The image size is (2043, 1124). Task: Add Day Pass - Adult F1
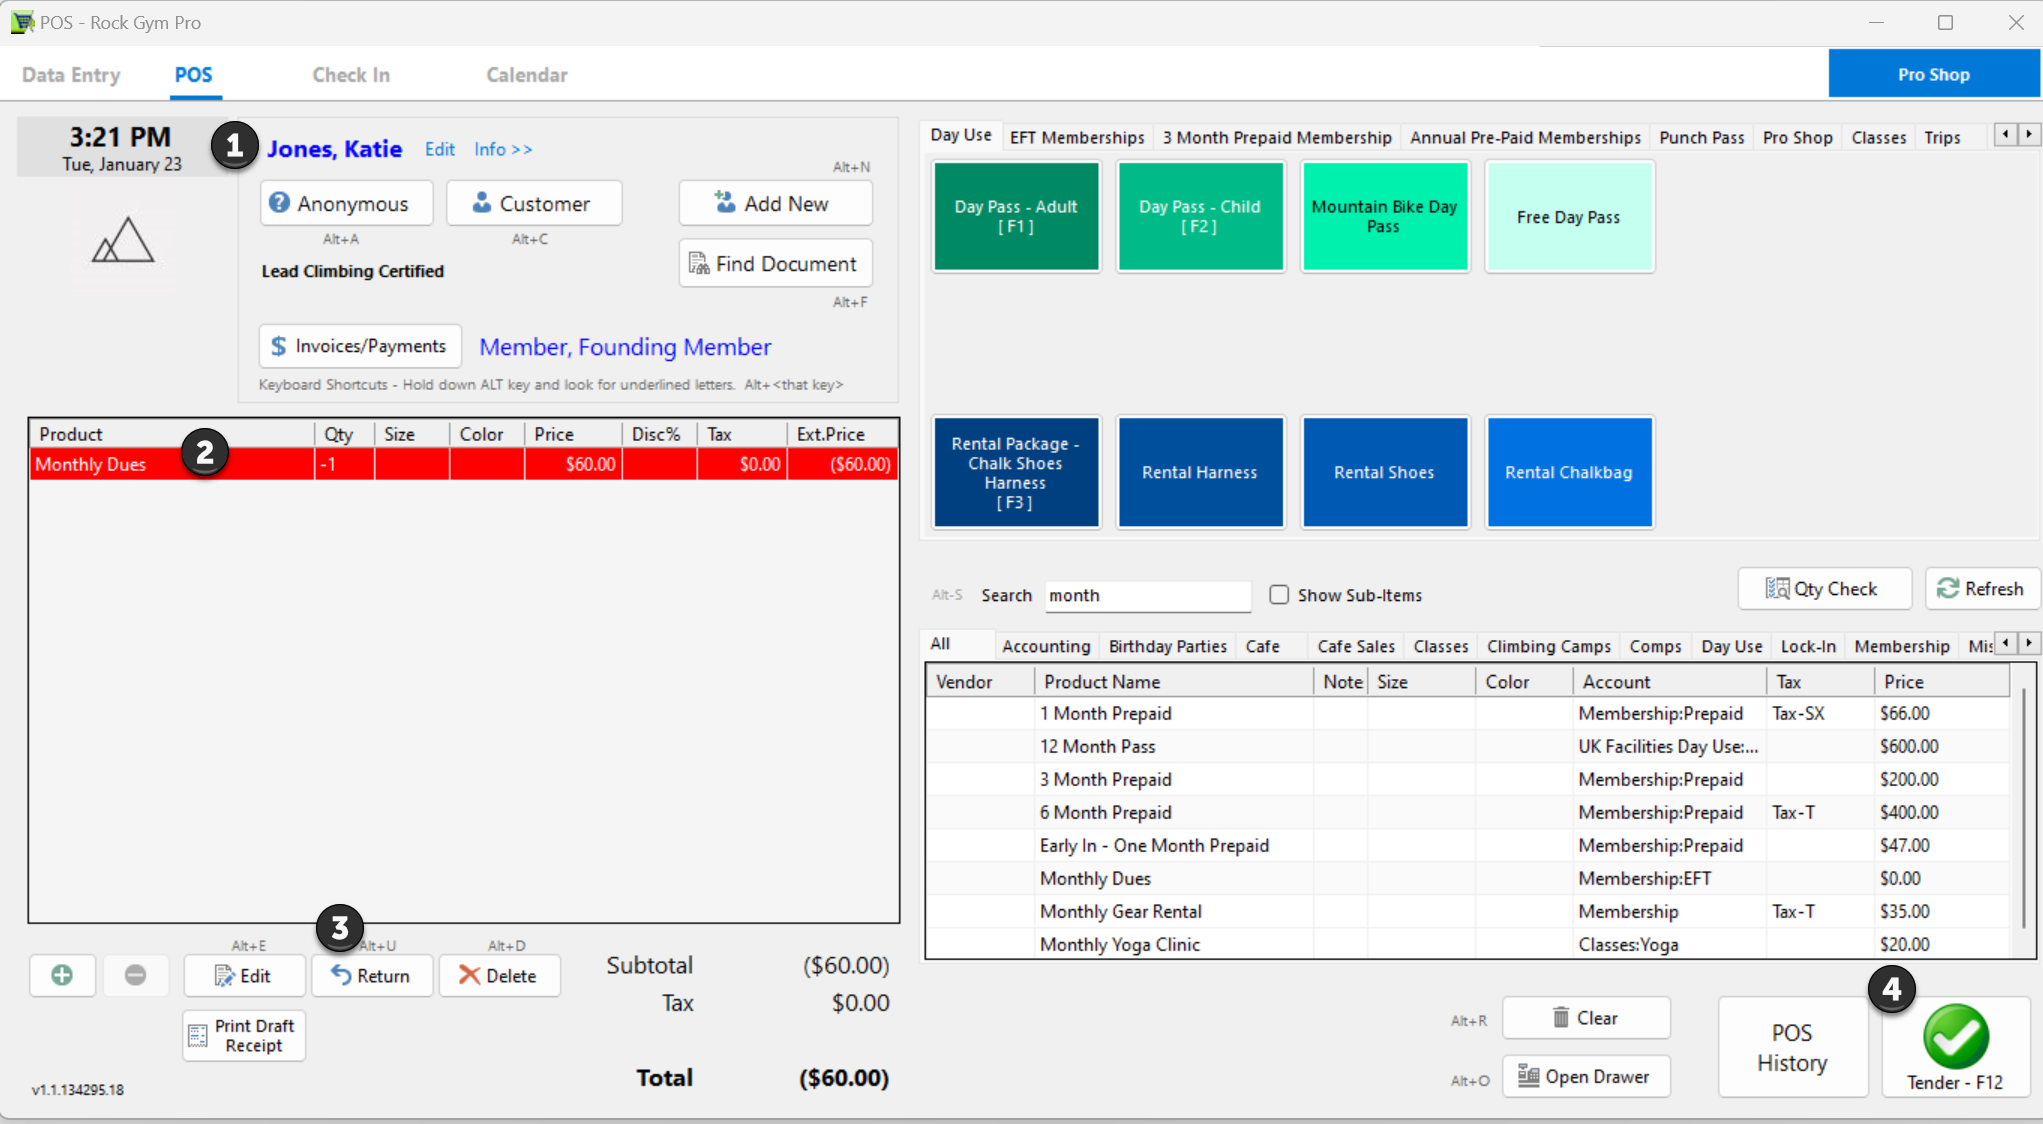pyautogui.click(x=1016, y=217)
